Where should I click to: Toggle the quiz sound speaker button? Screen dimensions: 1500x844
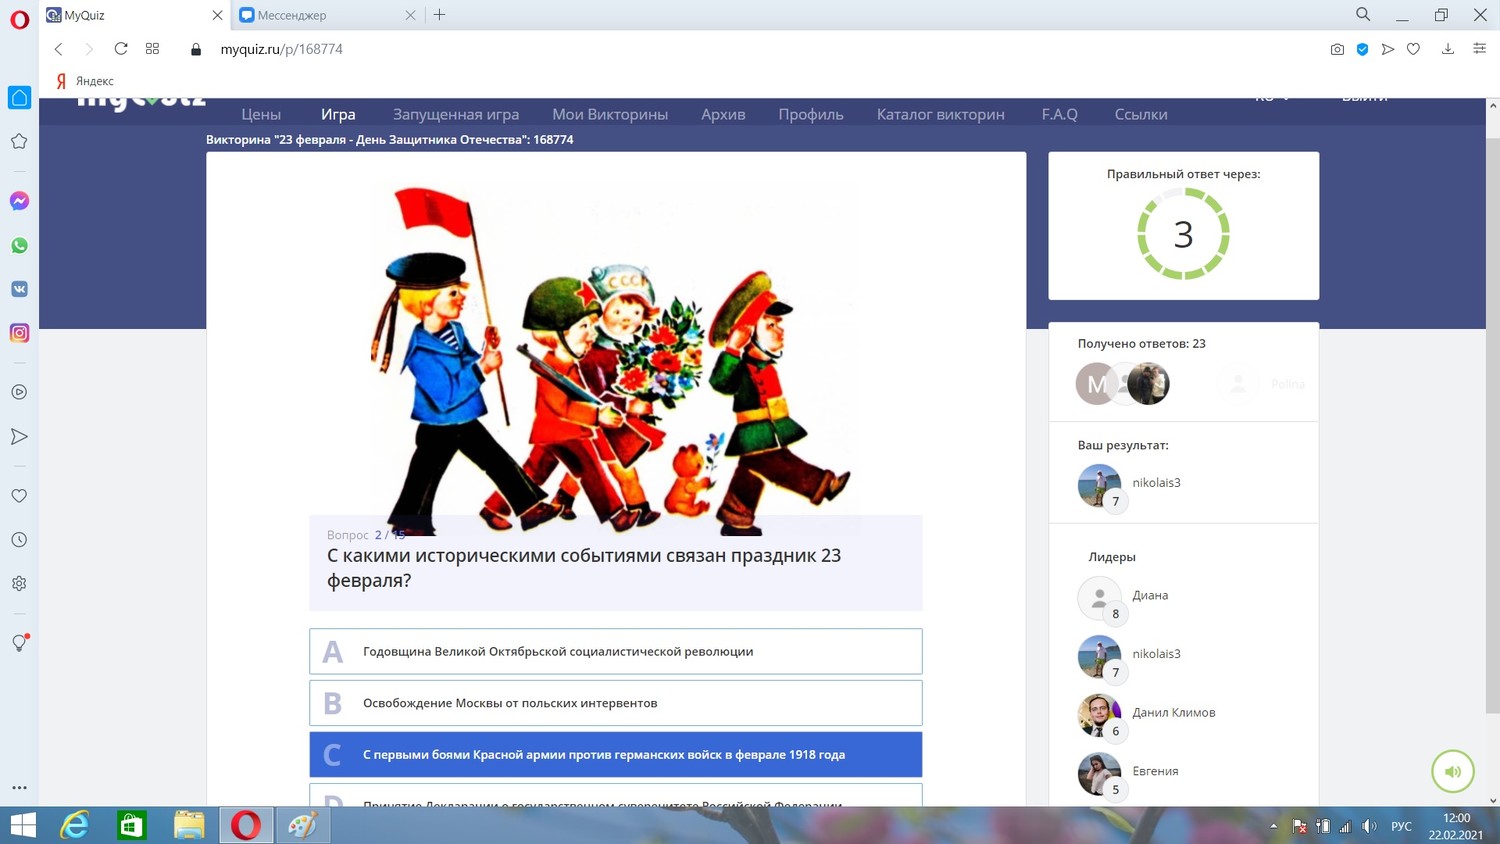1453,771
